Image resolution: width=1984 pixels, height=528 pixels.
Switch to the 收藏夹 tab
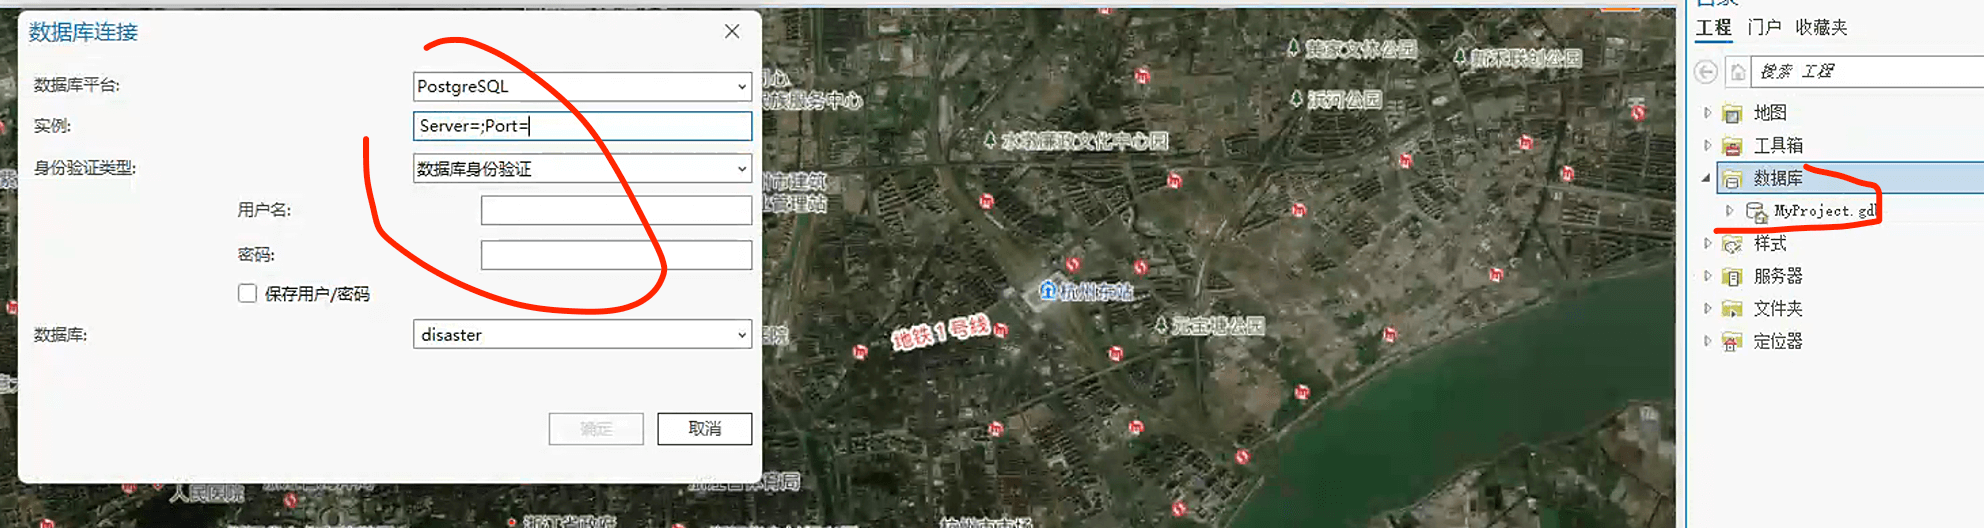click(x=1821, y=27)
